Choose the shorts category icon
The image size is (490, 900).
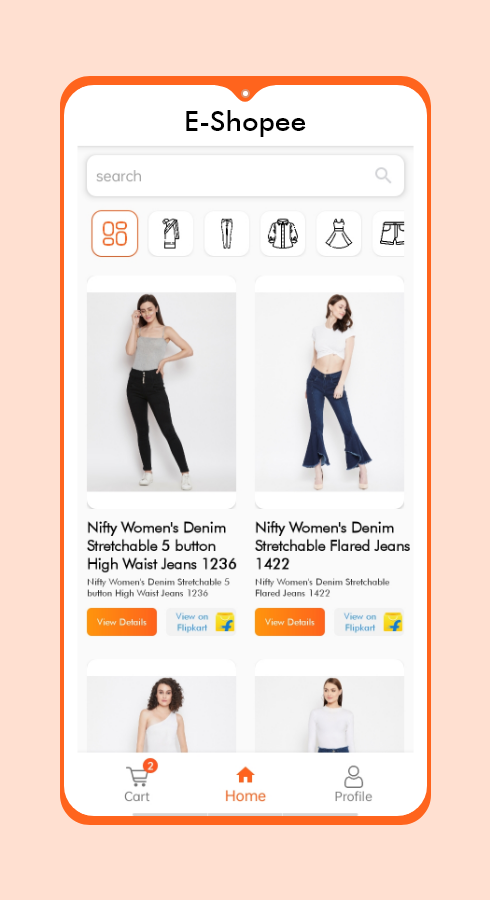pyautogui.click(x=389, y=233)
